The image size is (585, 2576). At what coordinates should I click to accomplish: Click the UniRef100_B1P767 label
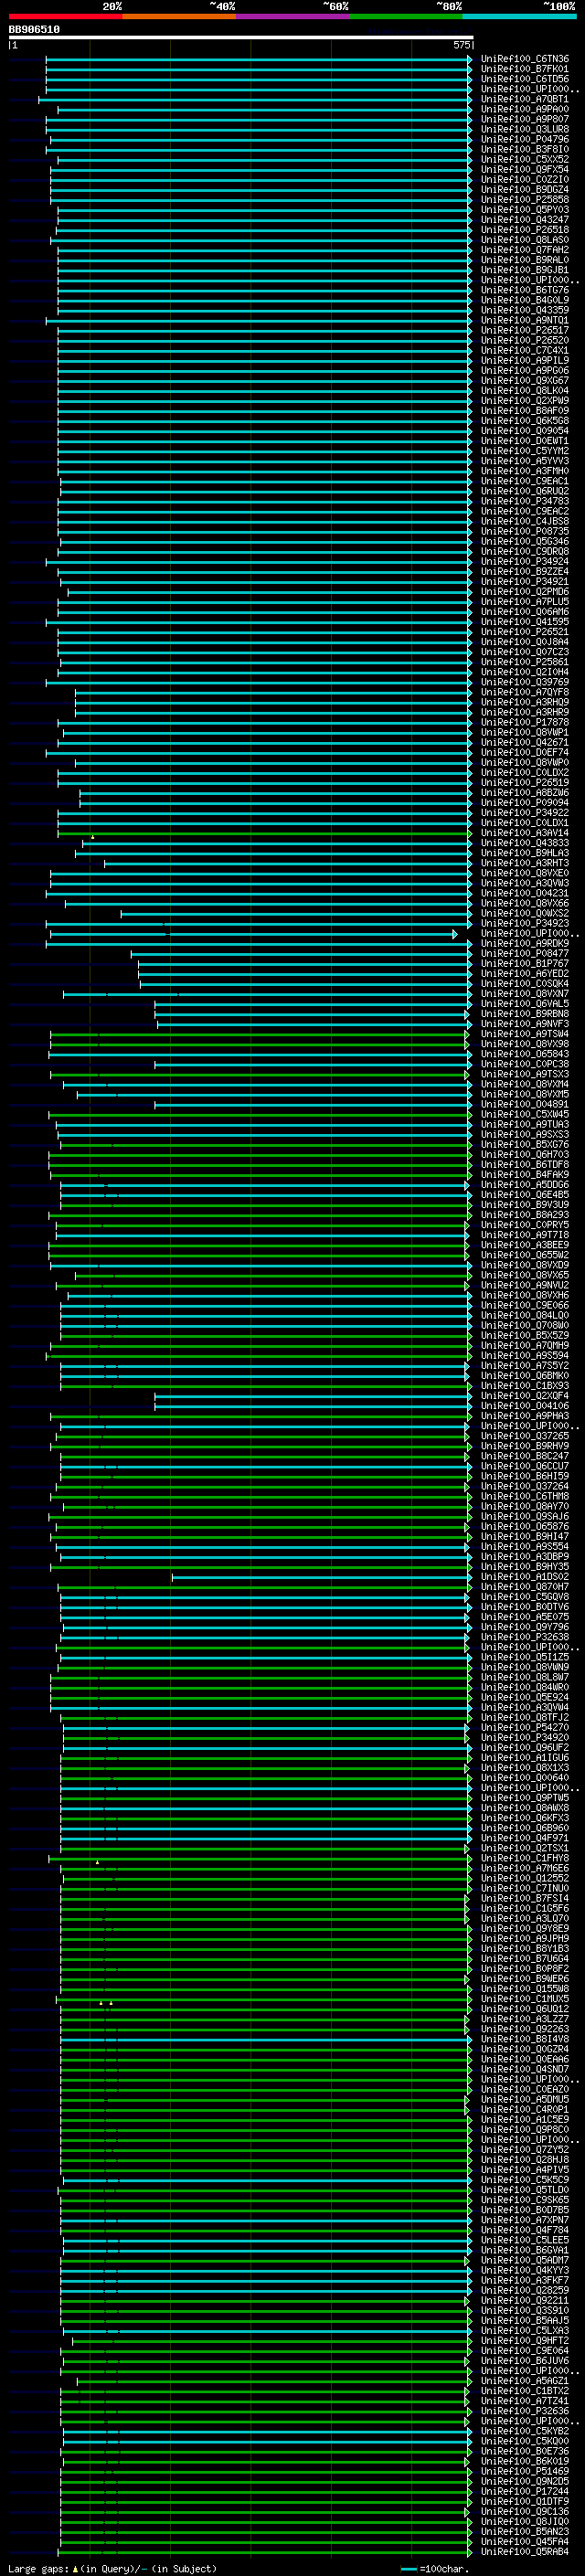coord(524,964)
